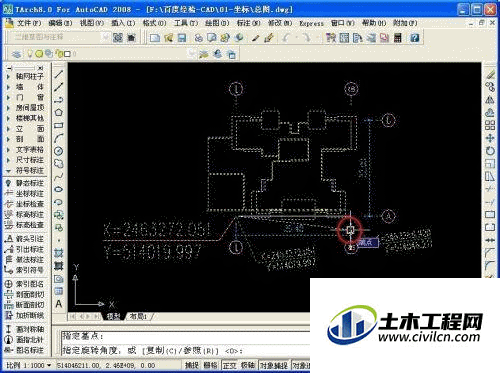This screenshot has height=373, width=500.
Task: Select the Array tool in modify toolbar
Action: (490, 125)
